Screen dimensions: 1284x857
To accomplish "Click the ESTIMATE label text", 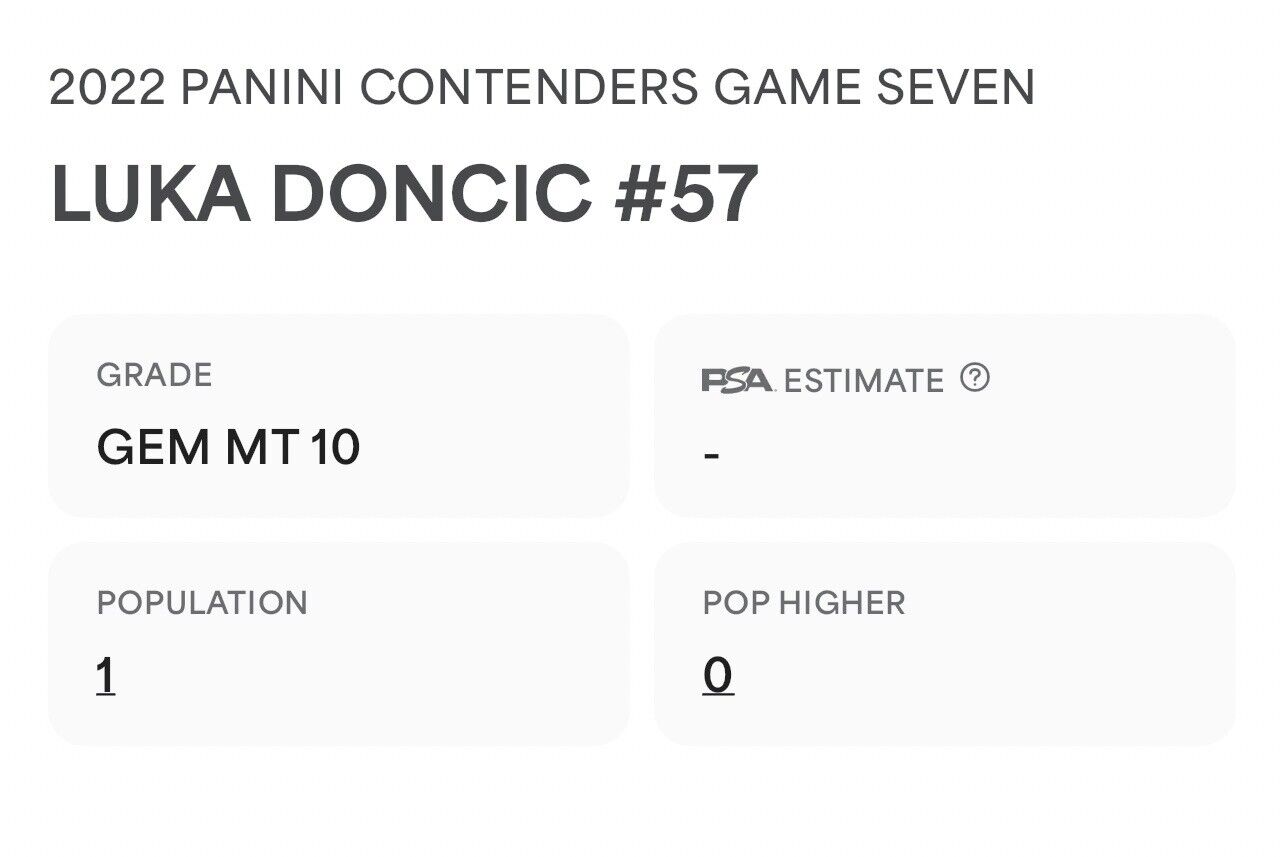I will [864, 381].
